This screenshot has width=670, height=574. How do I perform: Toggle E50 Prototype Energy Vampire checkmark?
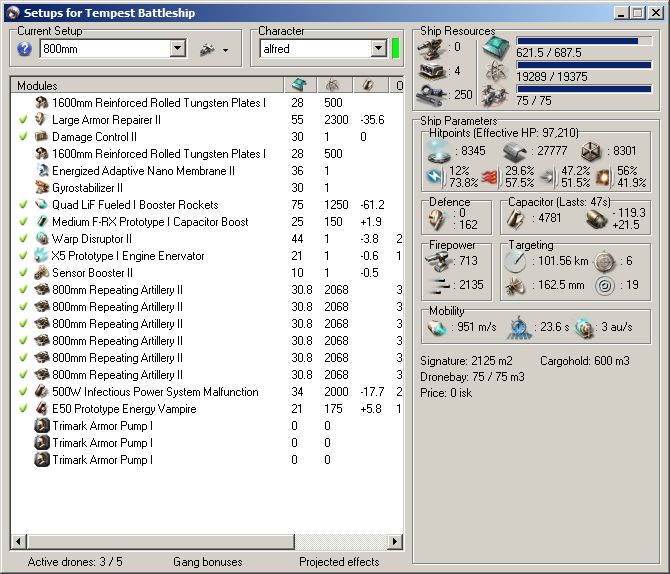[x=24, y=408]
